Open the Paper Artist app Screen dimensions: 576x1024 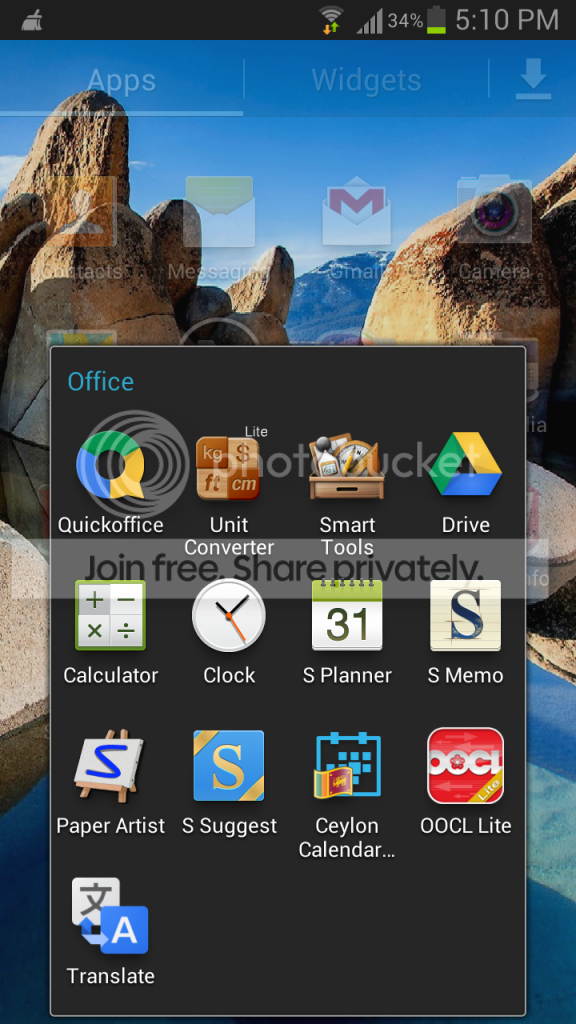click(x=110, y=766)
